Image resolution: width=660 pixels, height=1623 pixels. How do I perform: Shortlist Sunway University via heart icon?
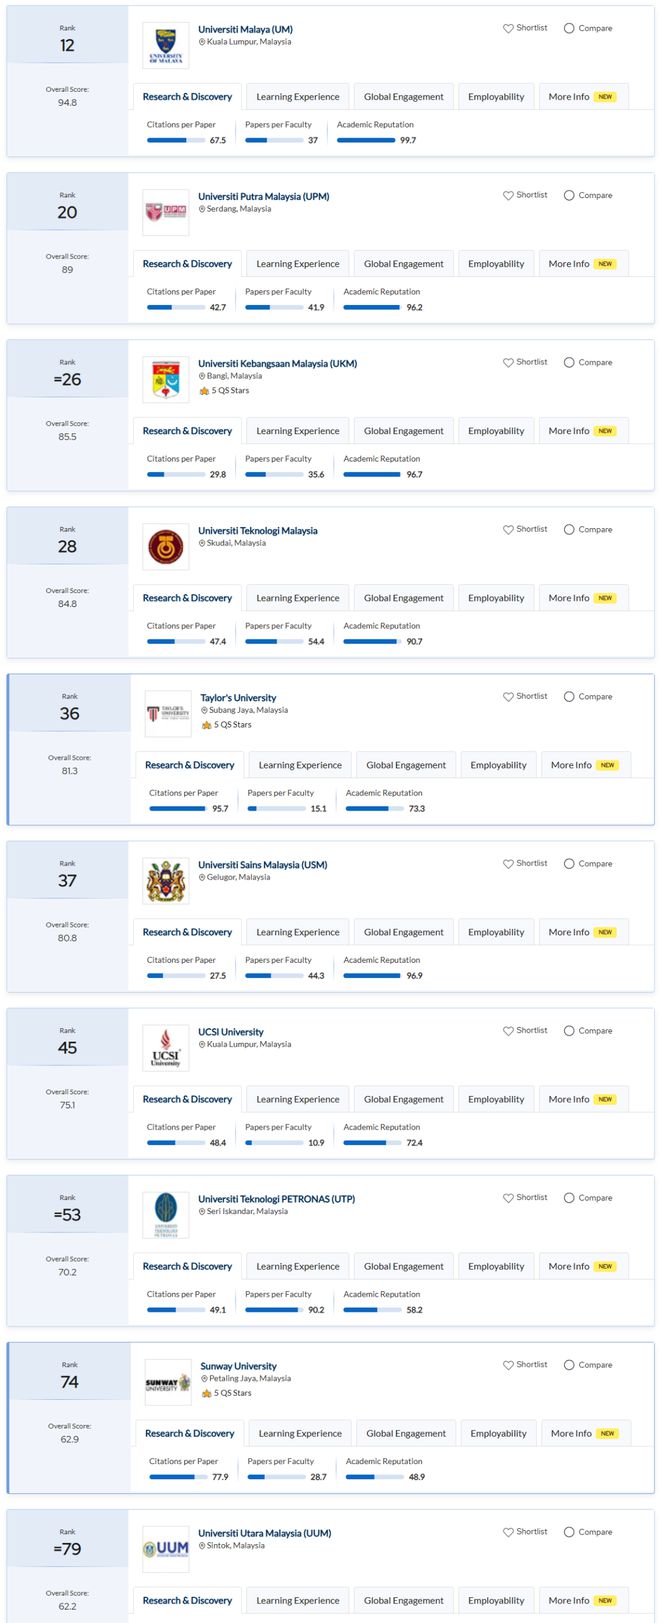pyautogui.click(x=508, y=1364)
